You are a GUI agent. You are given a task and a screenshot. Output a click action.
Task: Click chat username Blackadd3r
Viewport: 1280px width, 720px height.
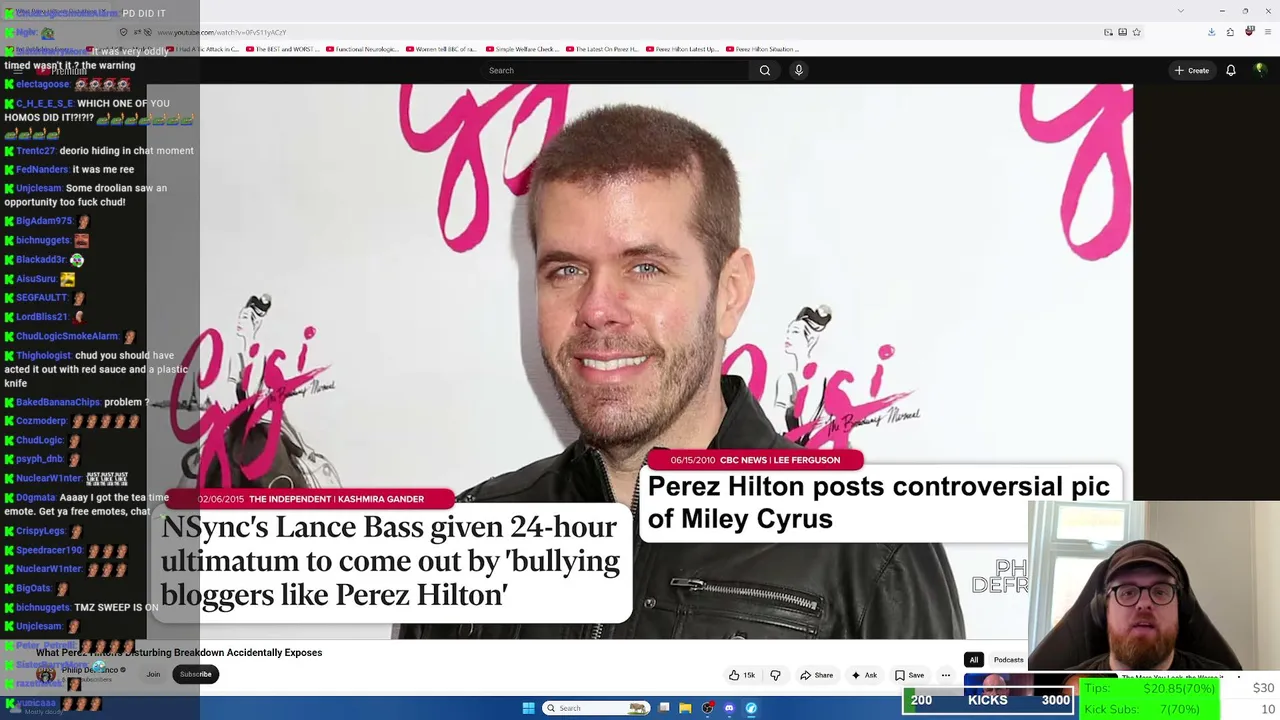point(40,260)
